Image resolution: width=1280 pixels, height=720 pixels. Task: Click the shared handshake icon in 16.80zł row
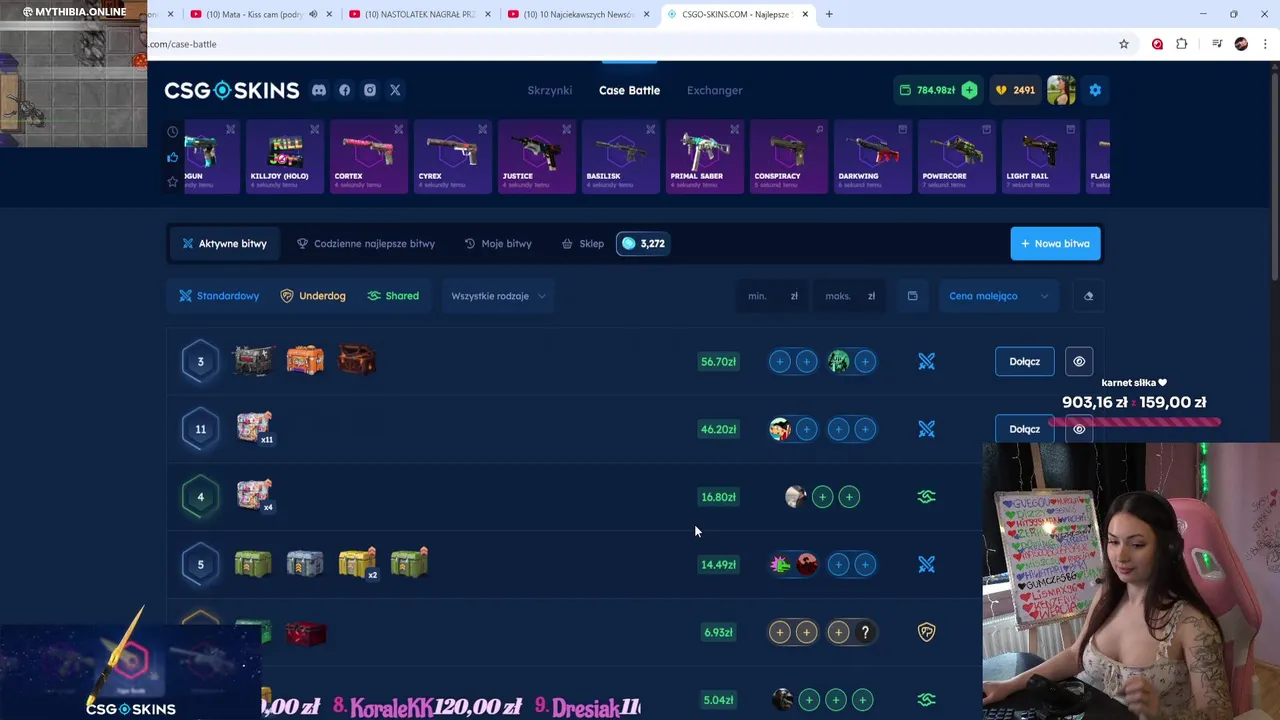927,497
